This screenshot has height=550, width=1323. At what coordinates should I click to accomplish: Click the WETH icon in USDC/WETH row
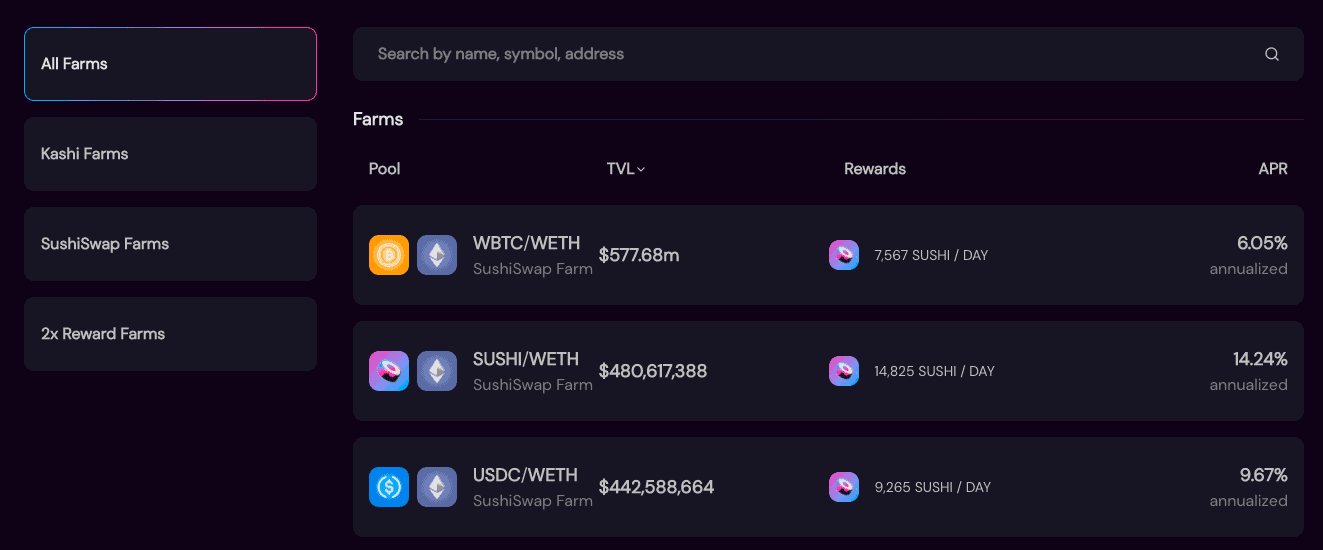[437, 487]
